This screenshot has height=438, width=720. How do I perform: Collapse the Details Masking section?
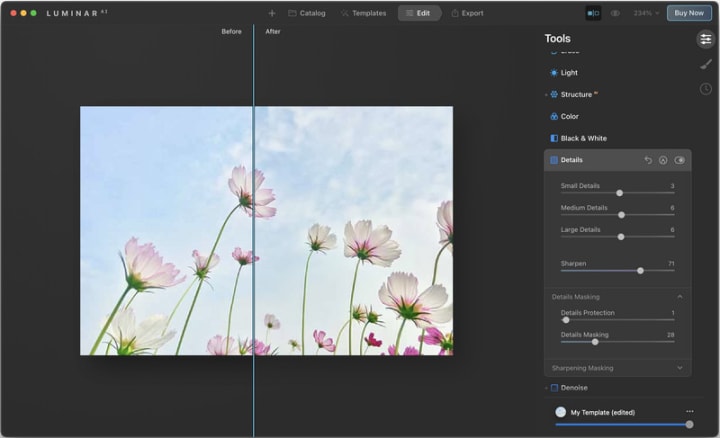(680, 297)
